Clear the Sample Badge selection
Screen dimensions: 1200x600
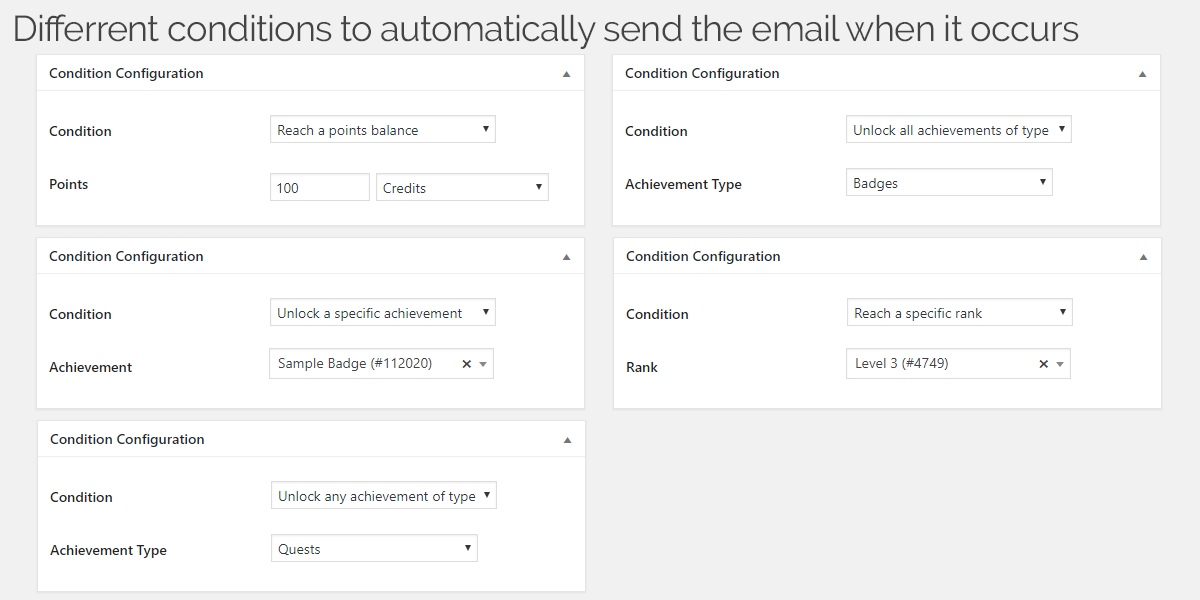(x=466, y=364)
